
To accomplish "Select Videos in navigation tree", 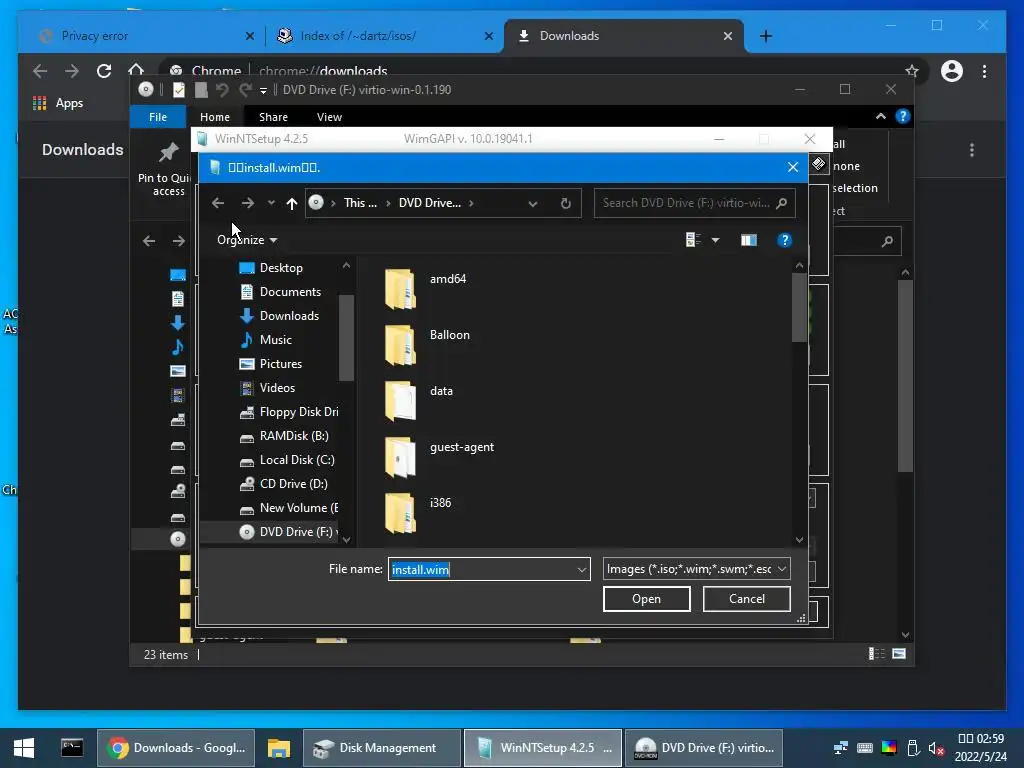I will coord(277,388).
